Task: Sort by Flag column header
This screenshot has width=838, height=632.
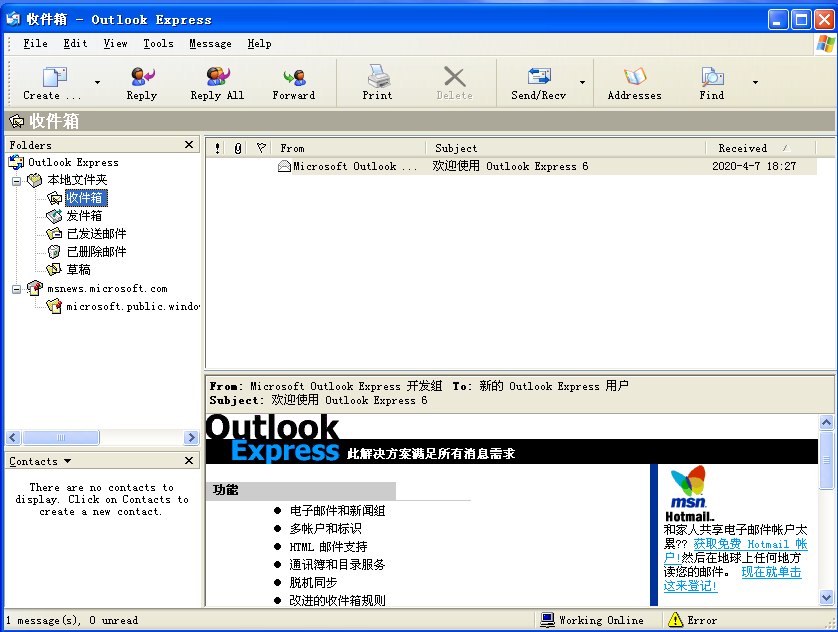Action: tap(261, 148)
